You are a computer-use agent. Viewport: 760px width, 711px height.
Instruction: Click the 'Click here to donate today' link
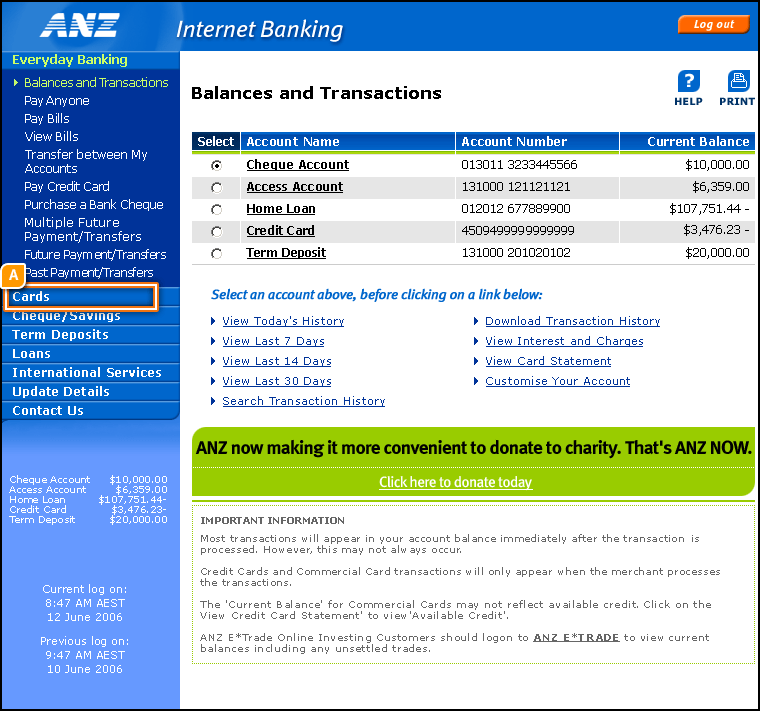tap(456, 482)
